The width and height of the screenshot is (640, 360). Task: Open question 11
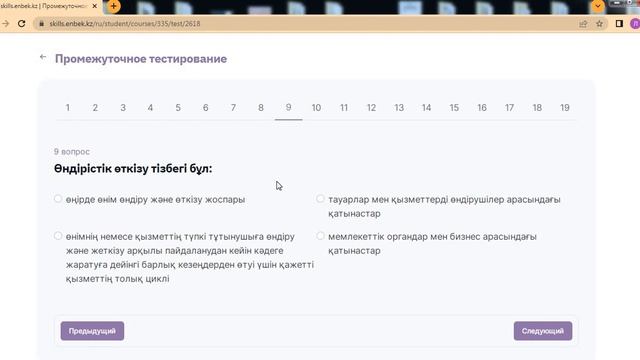pyautogui.click(x=344, y=108)
